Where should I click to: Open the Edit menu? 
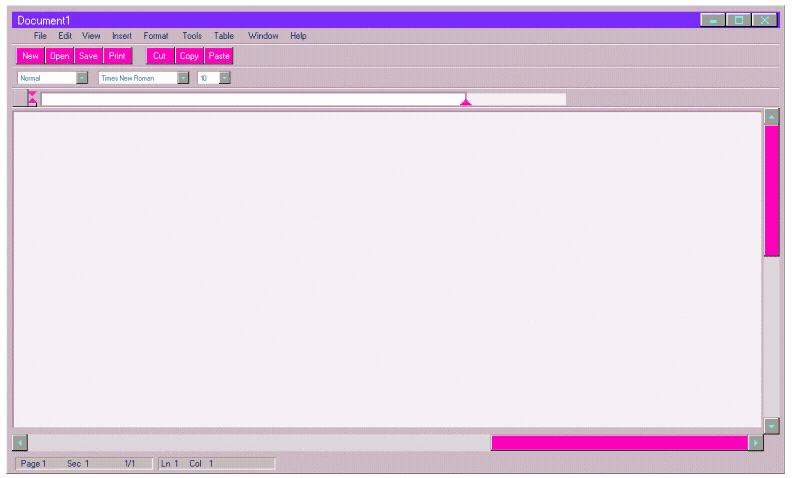[x=65, y=36]
